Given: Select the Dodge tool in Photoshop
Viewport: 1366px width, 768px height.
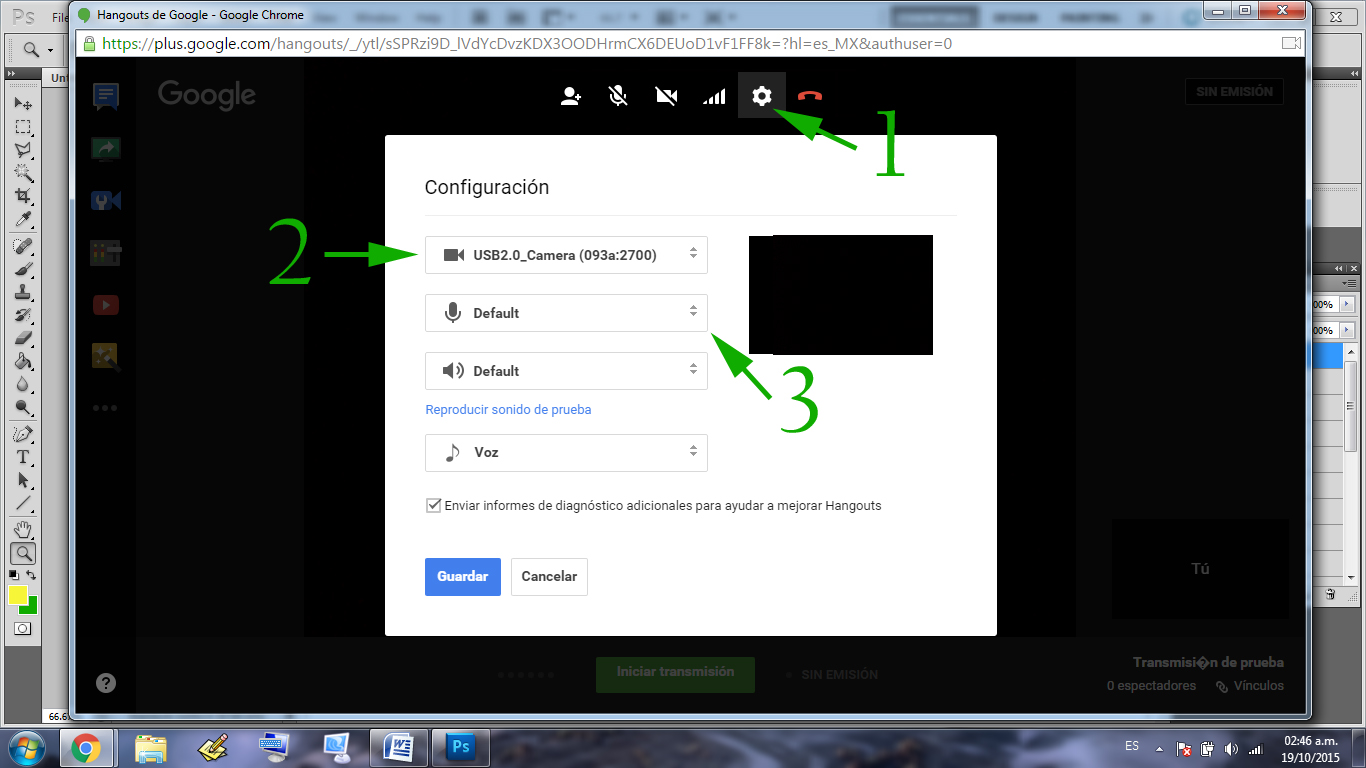Looking at the screenshot, I should click(23, 407).
